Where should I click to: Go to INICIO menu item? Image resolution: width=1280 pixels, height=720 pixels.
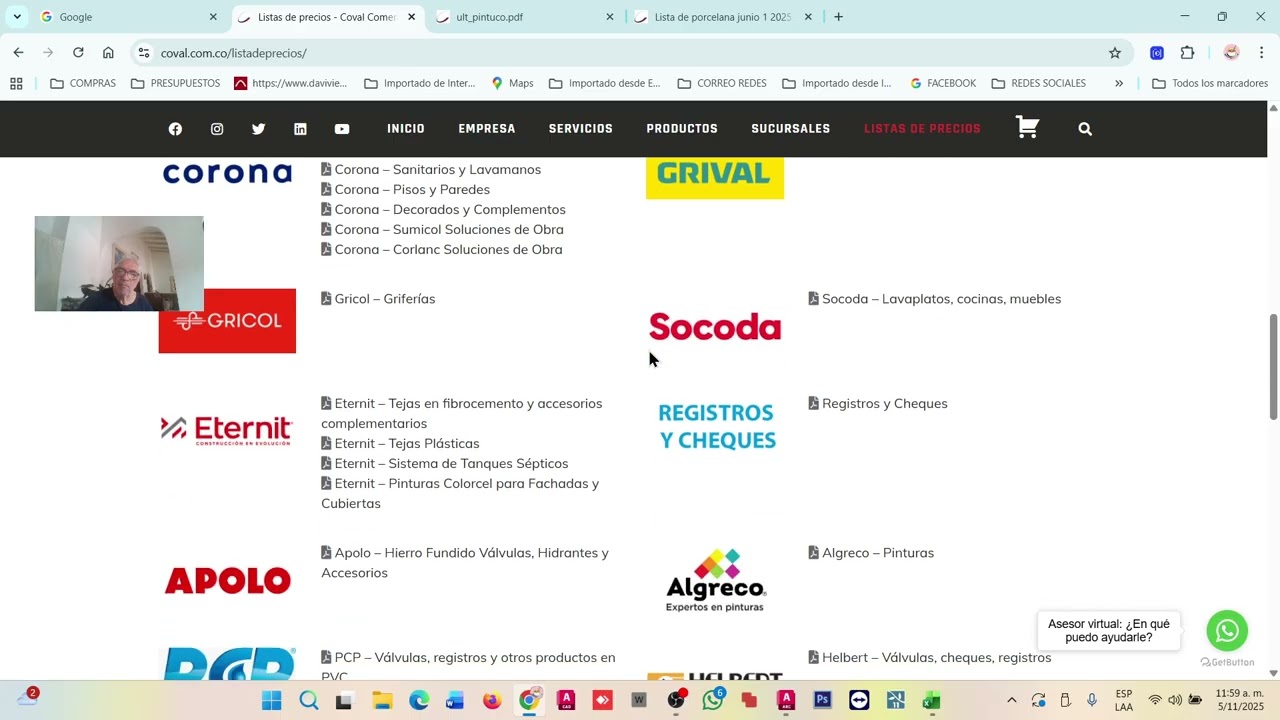pyautogui.click(x=406, y=129)
